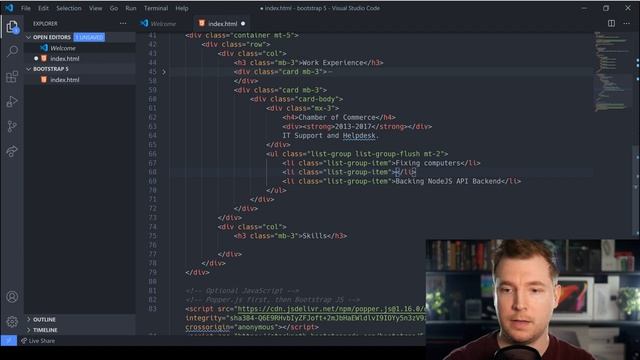Open the Go menu
This screenshot has height=360, width=640.
[114, 8]
